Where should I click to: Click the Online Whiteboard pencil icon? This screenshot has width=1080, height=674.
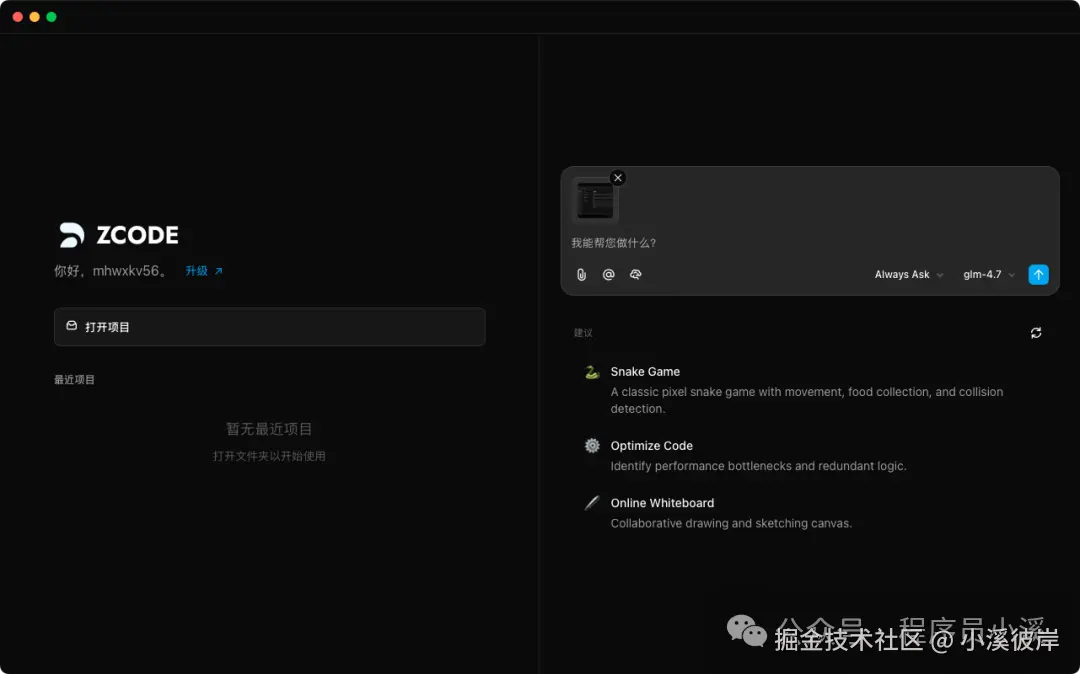(590, 502)
